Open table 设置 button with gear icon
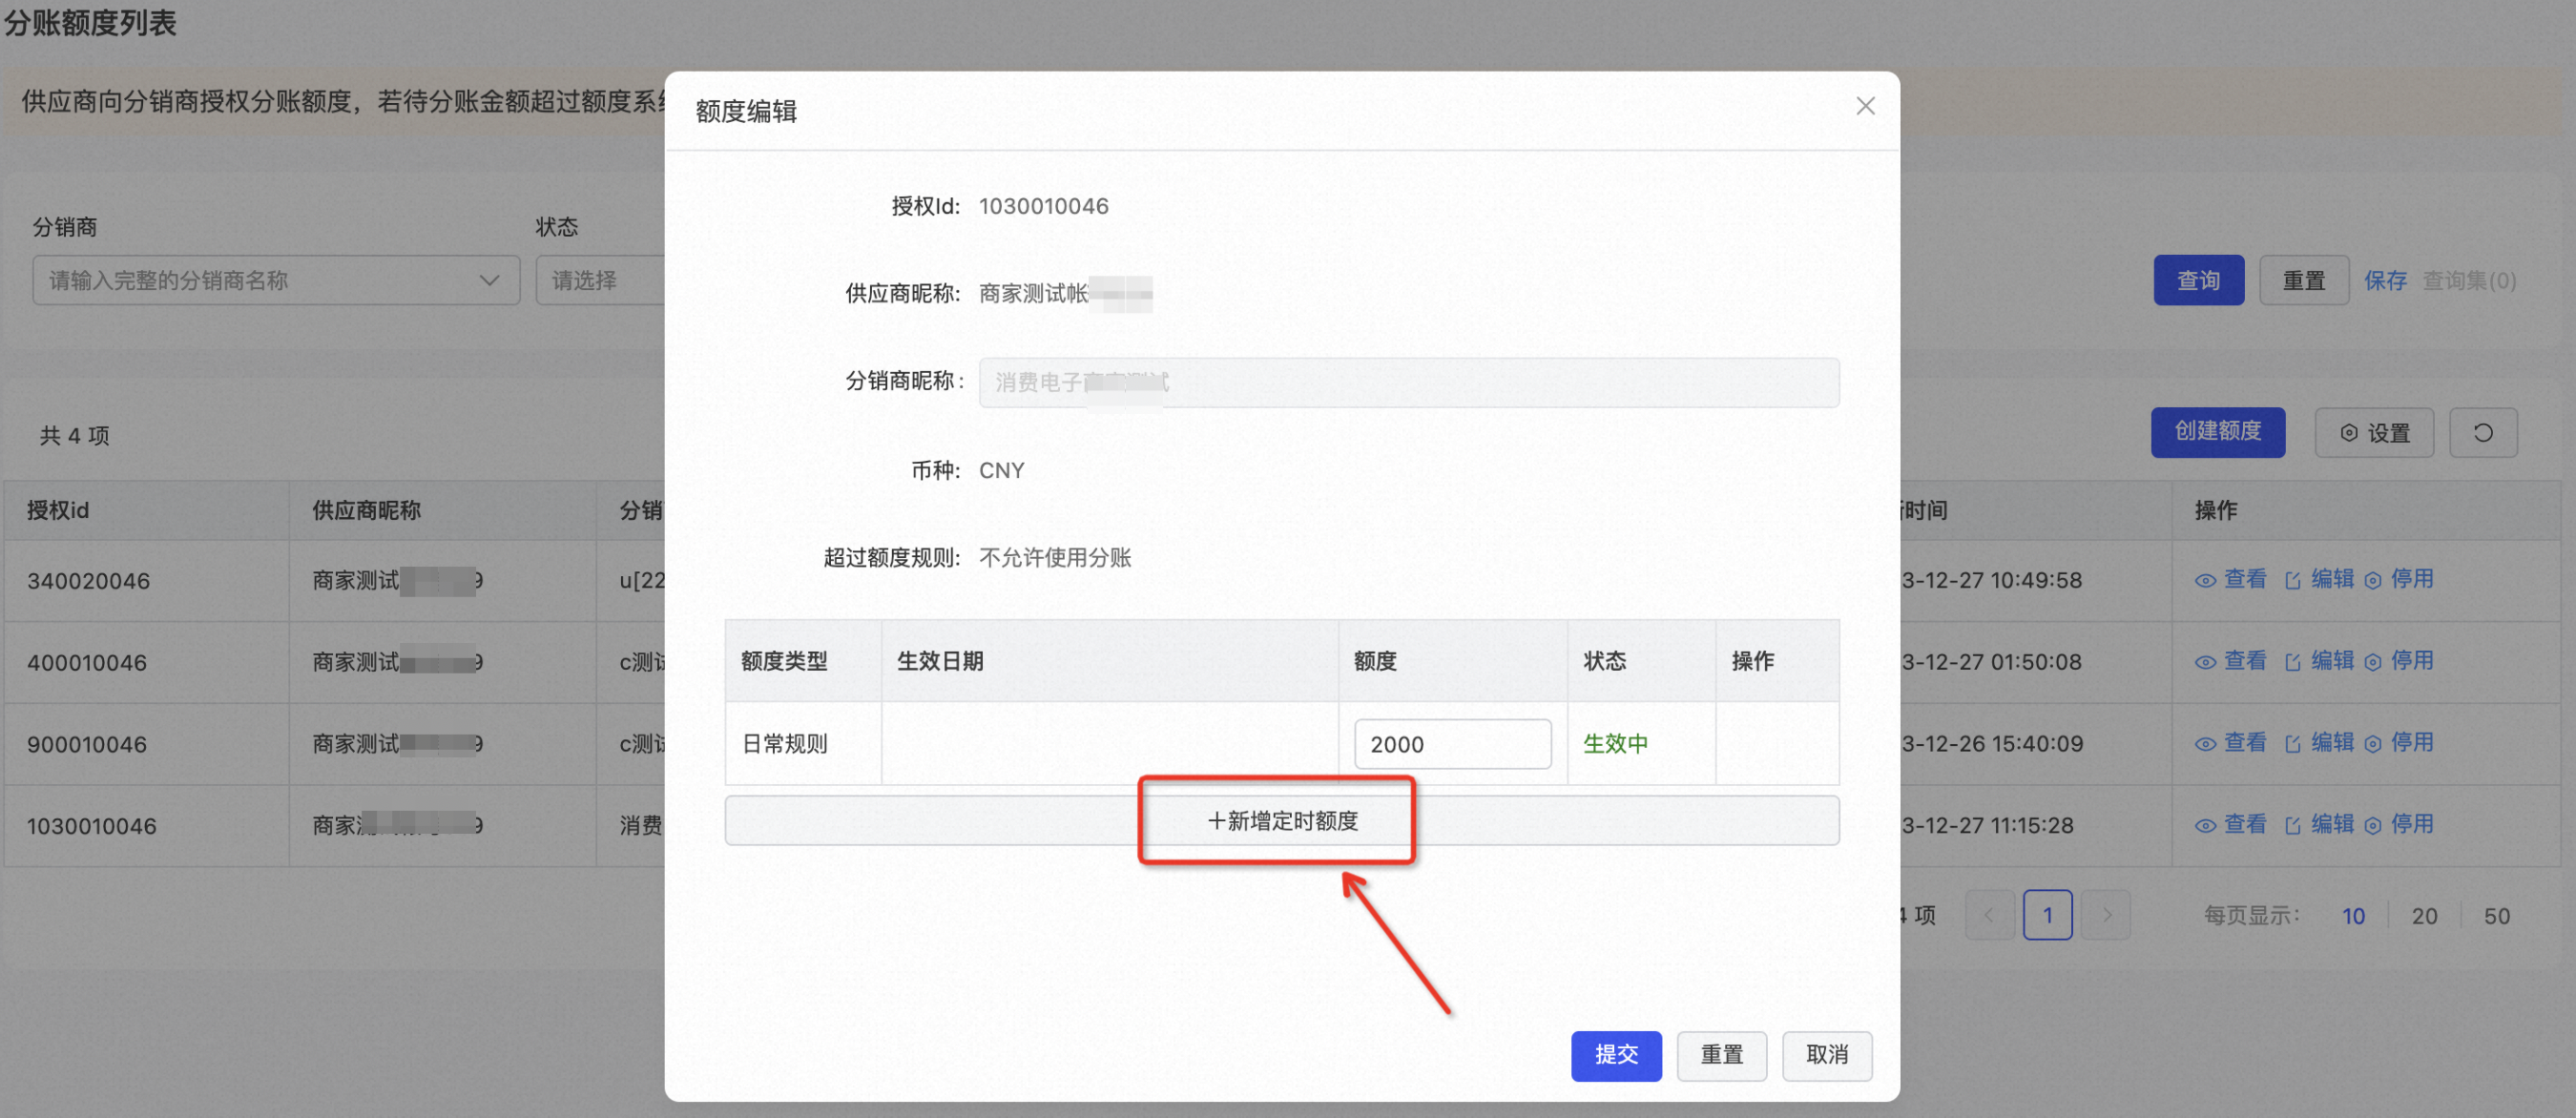 [2374, 432]
